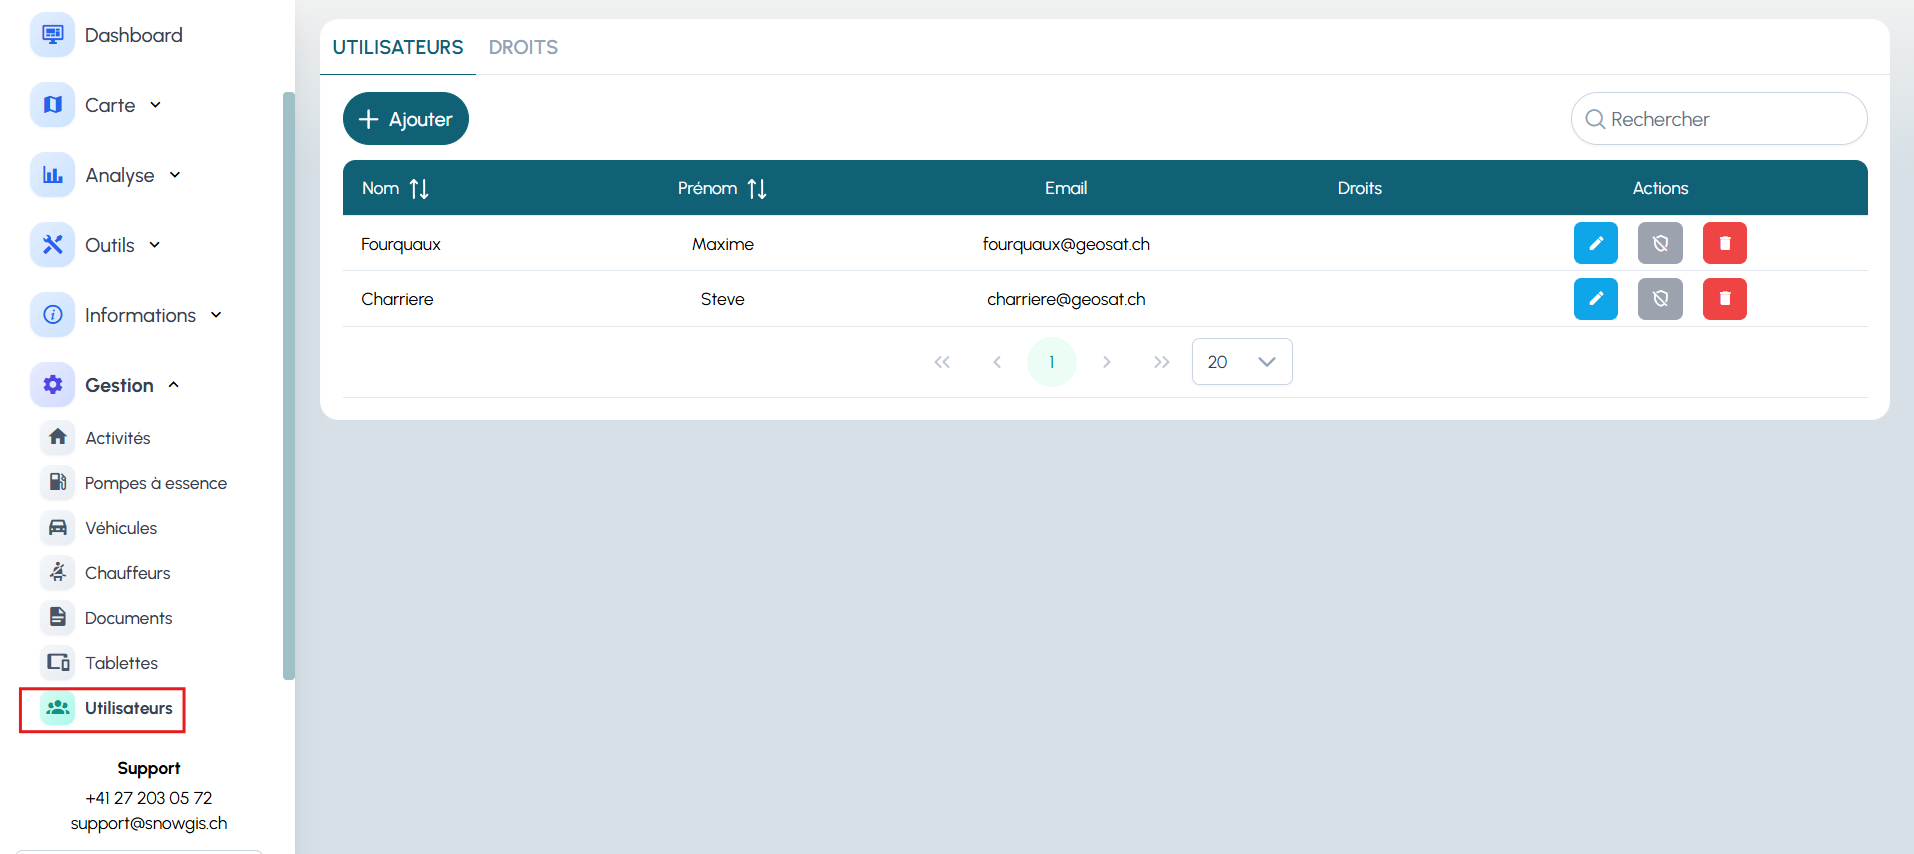Sort the table by Nom column
Viewport: 1914px width, 854px height.
point(419,189)
